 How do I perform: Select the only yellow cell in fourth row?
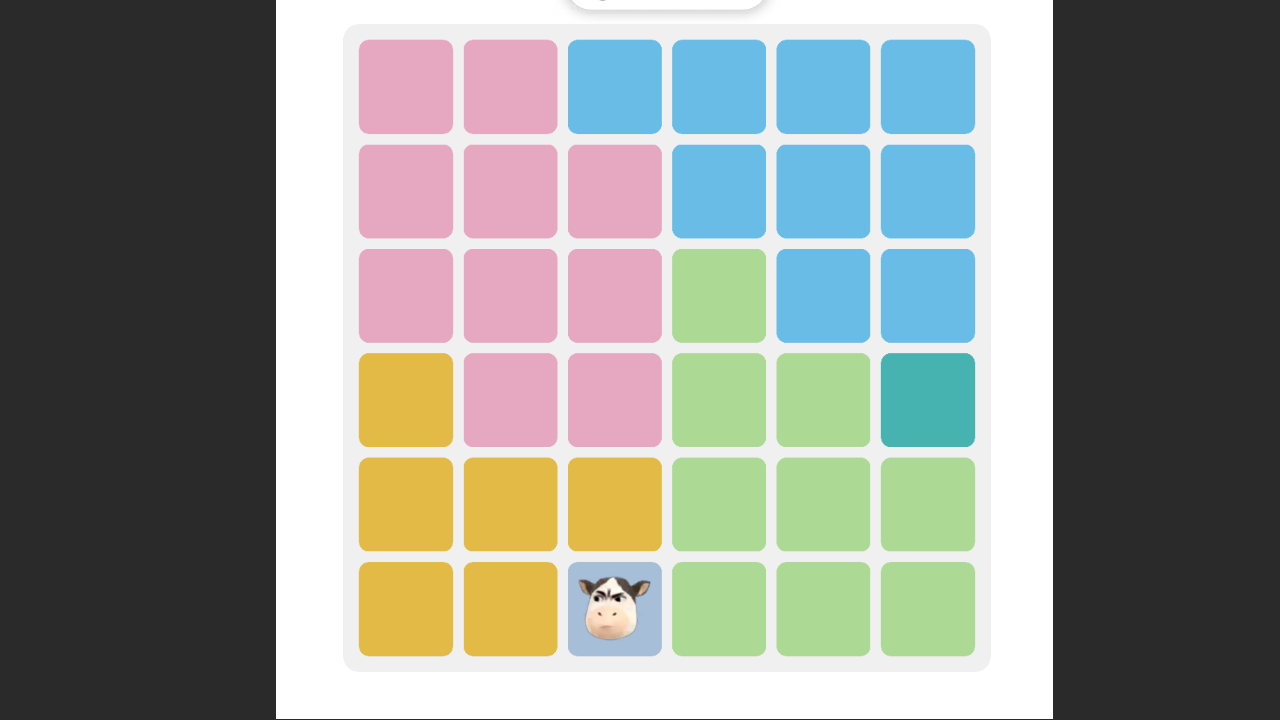coord(406,400)
